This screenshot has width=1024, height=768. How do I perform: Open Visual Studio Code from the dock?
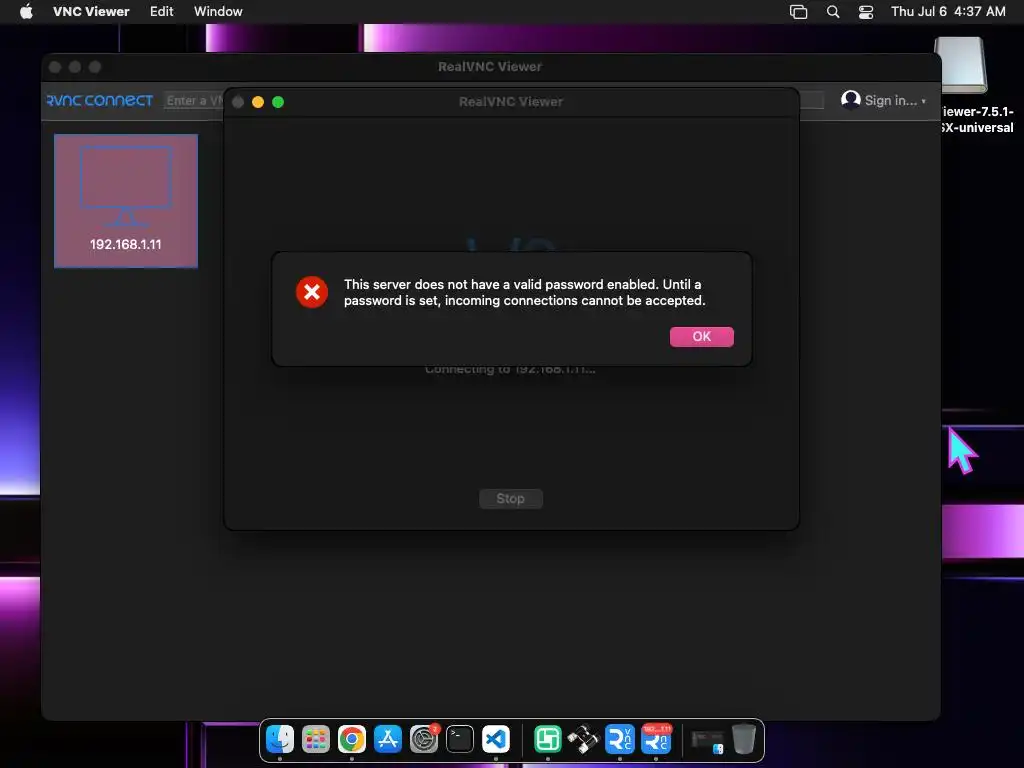(x=496, y=739)
